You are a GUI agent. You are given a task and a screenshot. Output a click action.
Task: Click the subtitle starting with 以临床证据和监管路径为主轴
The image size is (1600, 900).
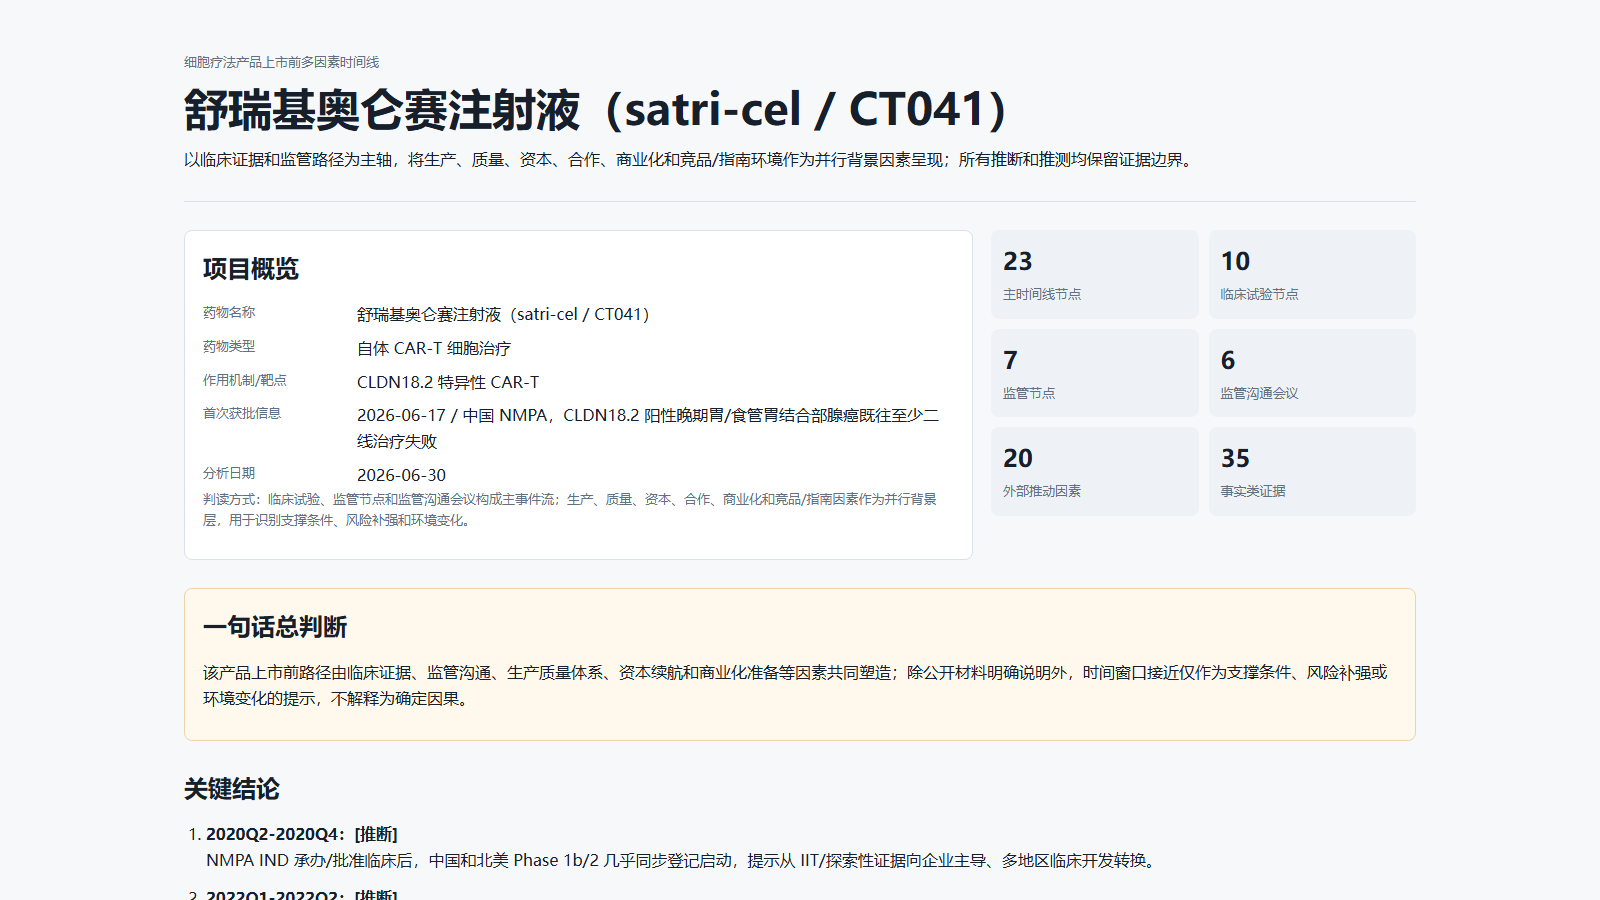690,160
